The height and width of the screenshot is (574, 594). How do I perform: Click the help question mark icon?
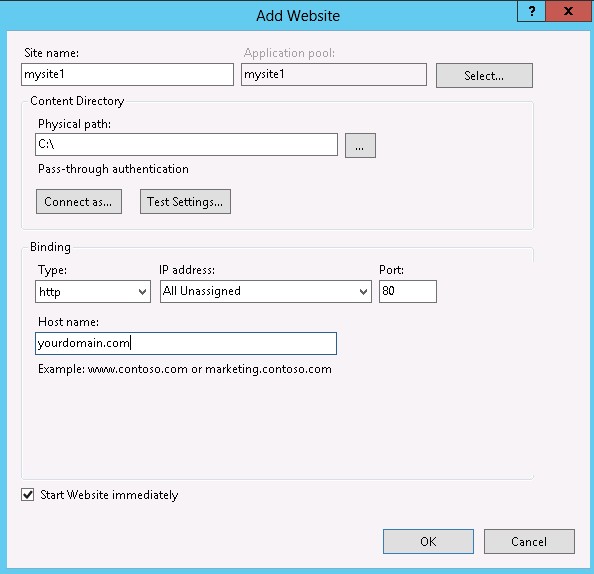pos(531,11)
